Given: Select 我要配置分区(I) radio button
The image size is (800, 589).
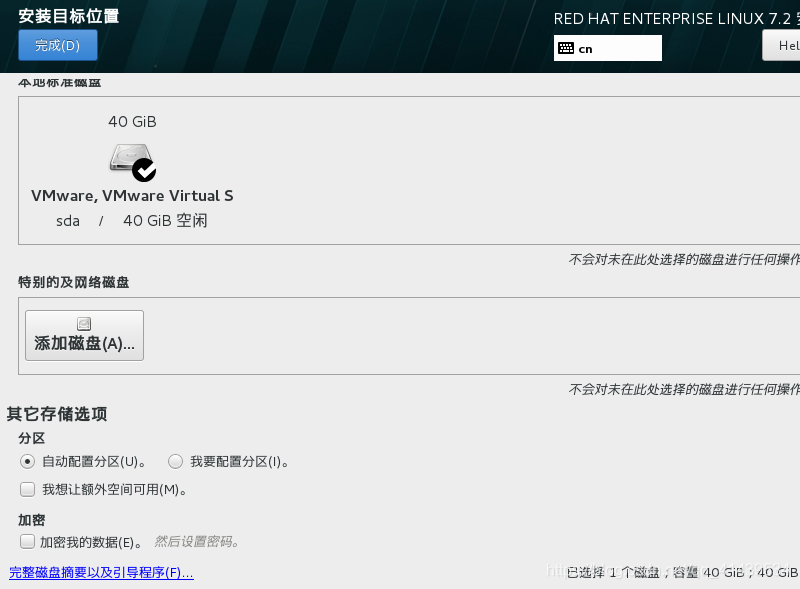Looking at the screenshot, I should click(176, 462).
